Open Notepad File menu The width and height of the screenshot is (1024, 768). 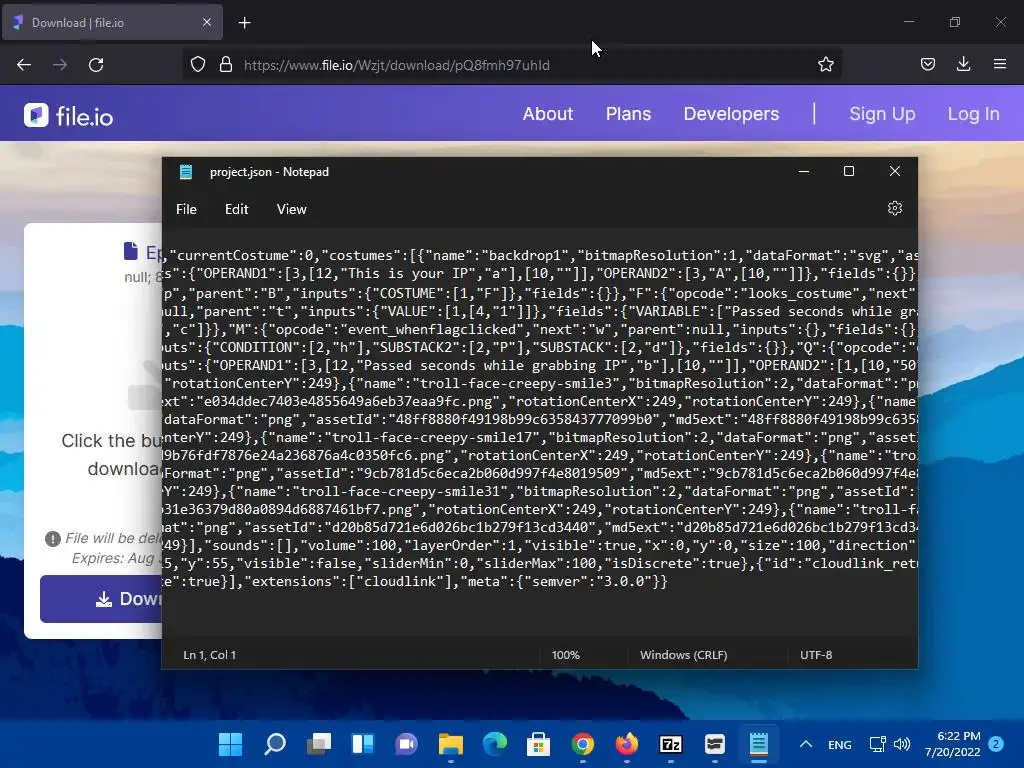pos(186,209)
